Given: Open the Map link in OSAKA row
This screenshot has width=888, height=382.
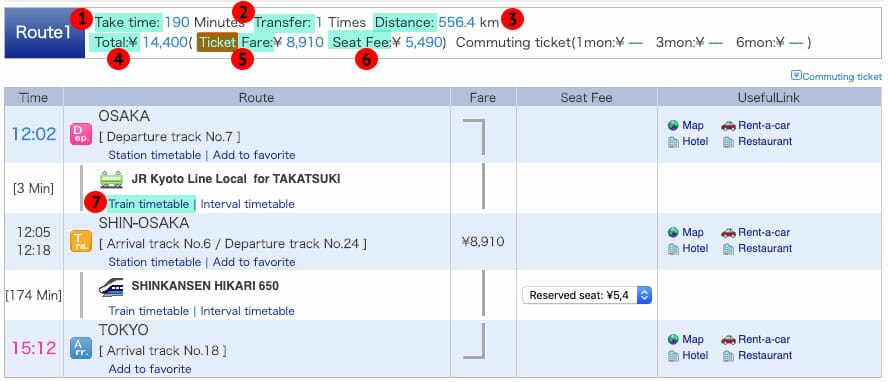Looking at the screenshot, I should 693,126.
